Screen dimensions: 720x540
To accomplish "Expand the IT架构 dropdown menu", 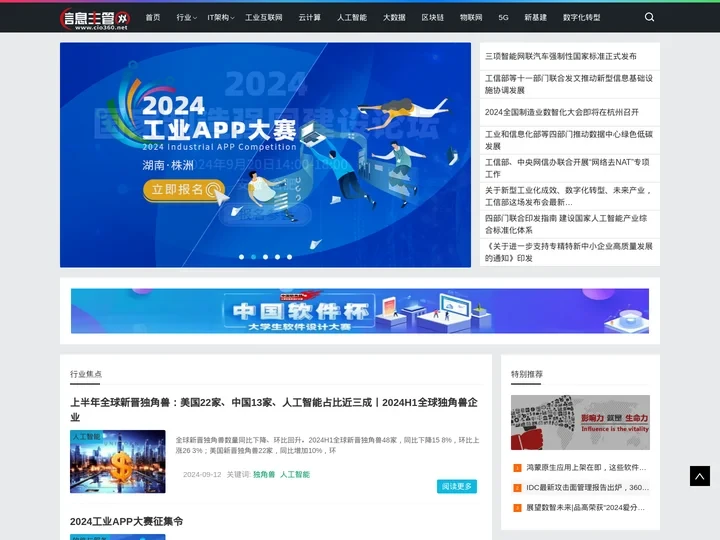I will [220, 17].
